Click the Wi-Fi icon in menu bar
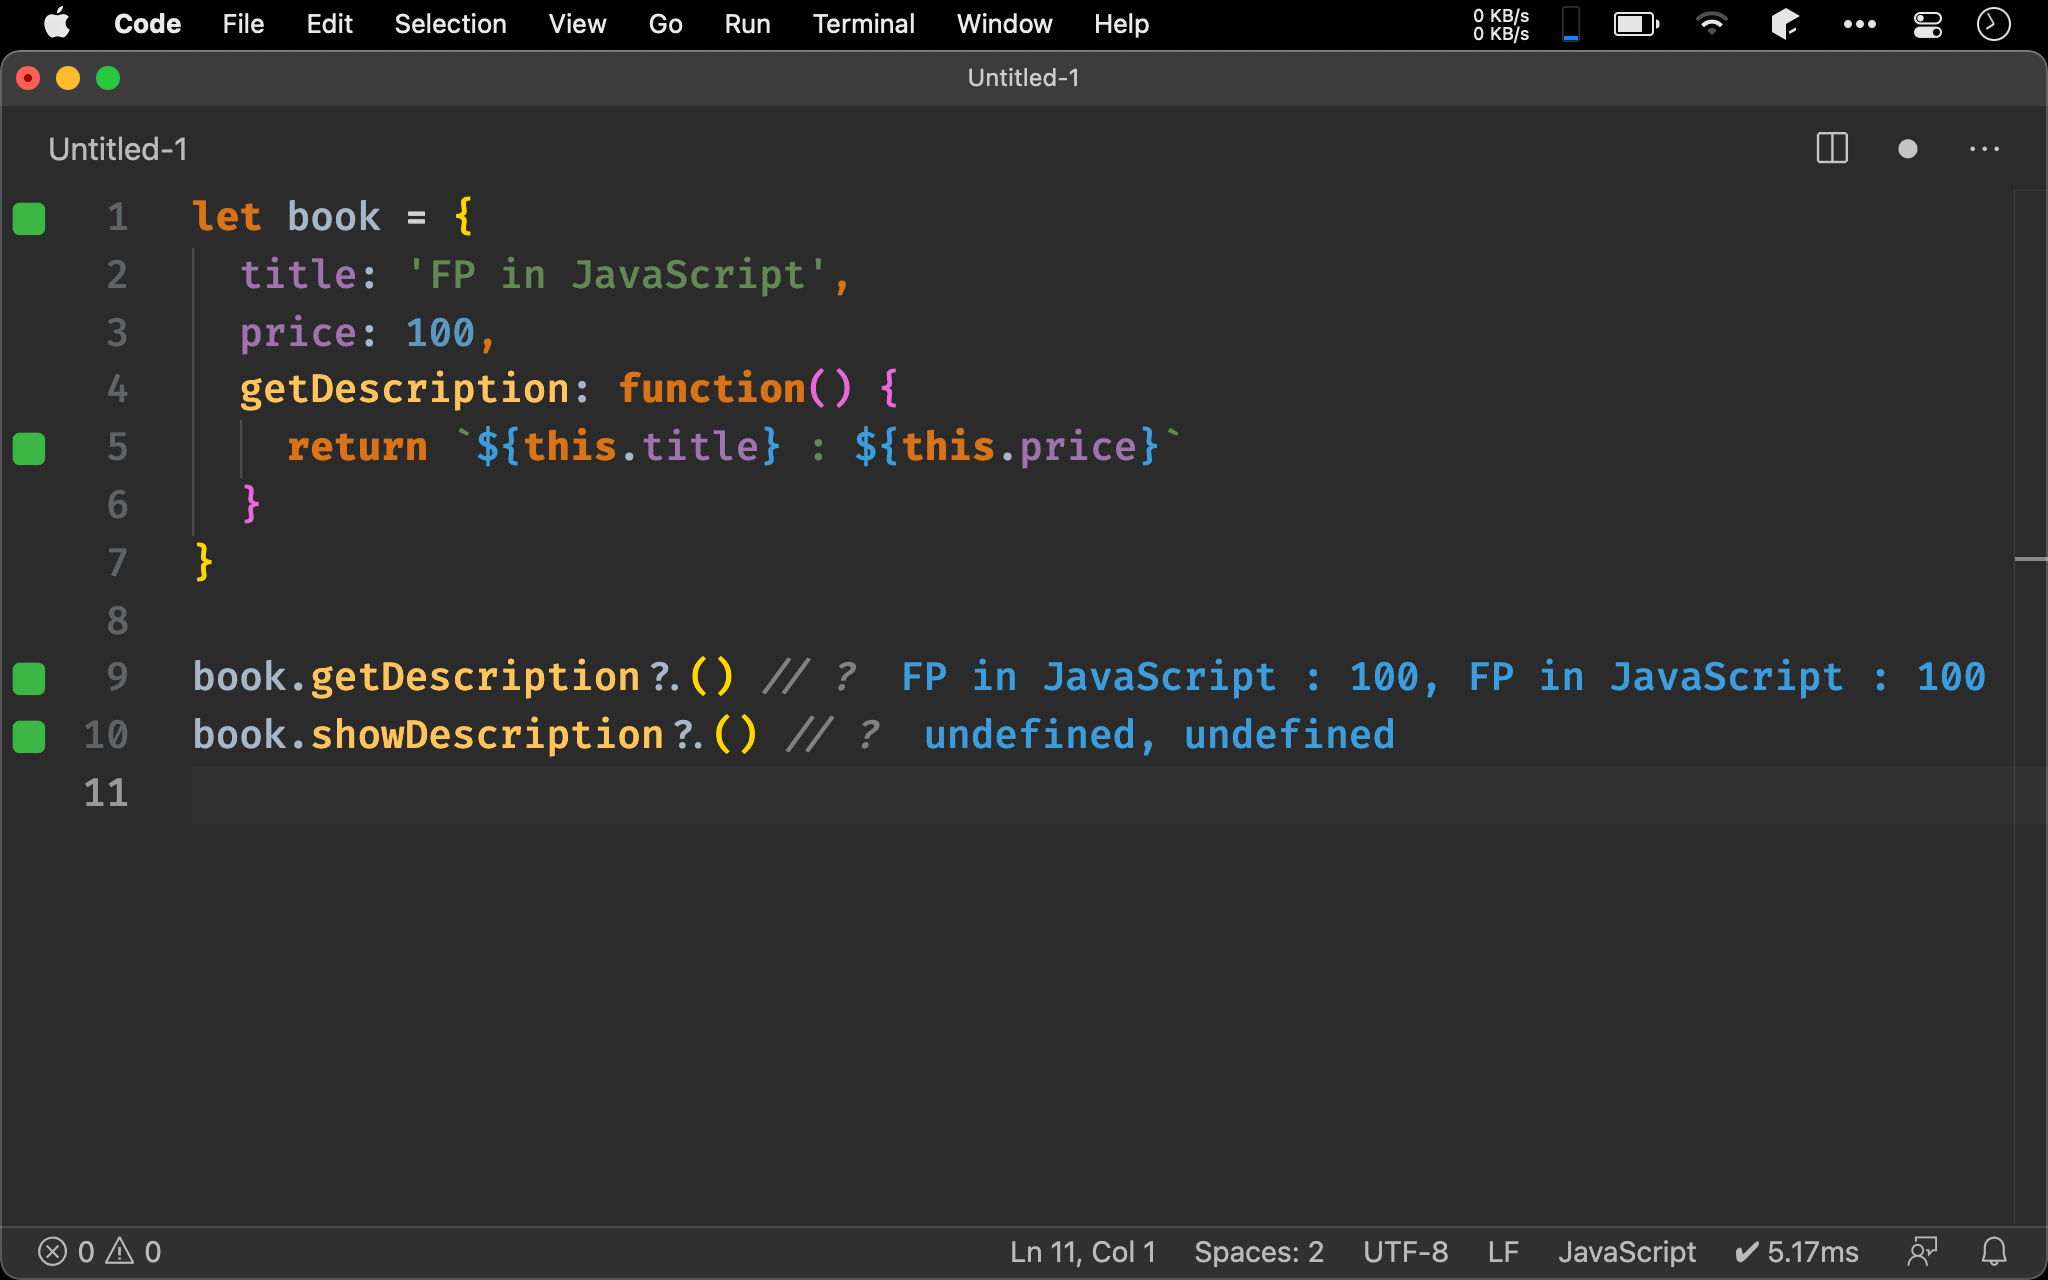The width and height of the screenshot is (2048, 1280). [1712, 24]
